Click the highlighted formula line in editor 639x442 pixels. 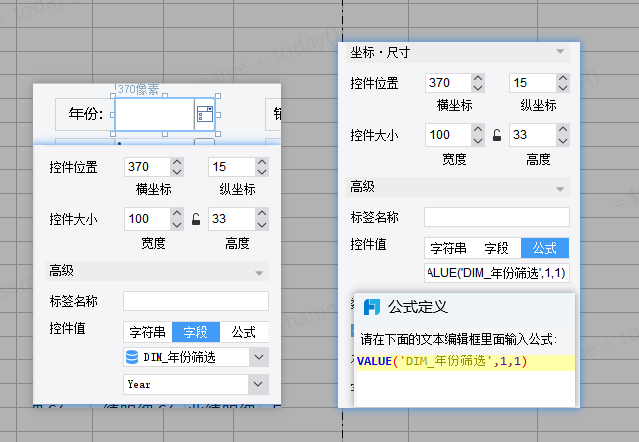pyautogui.click(x=466, y=362)
